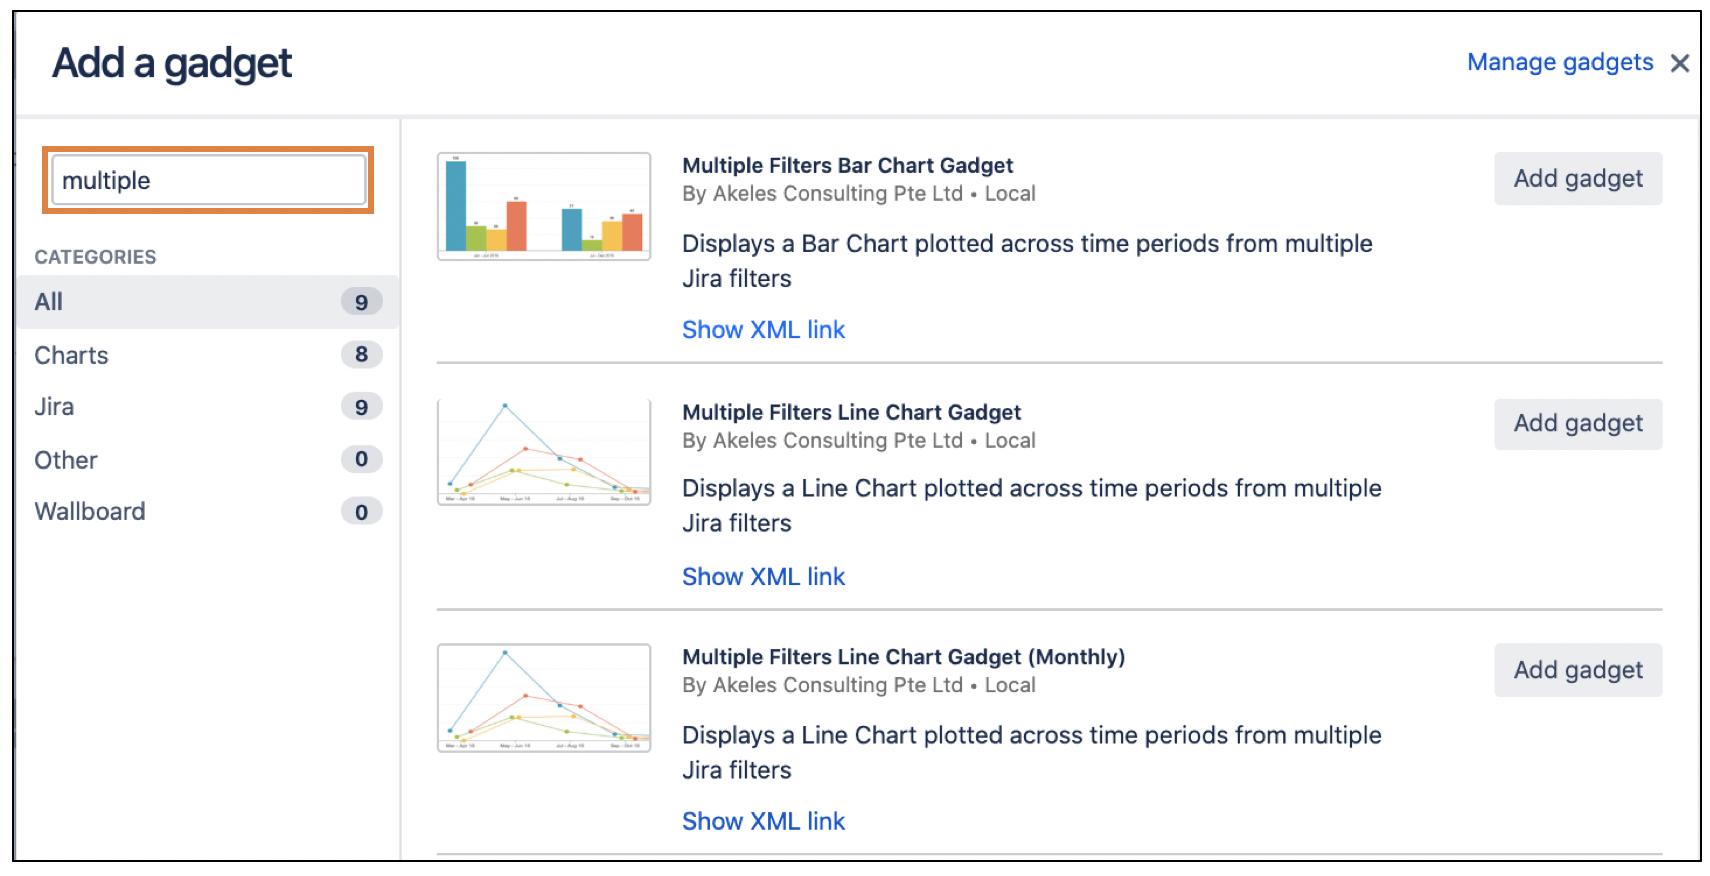Select the Wallboard category
The height and width of the screenshot is (876, 1710).
89,511
